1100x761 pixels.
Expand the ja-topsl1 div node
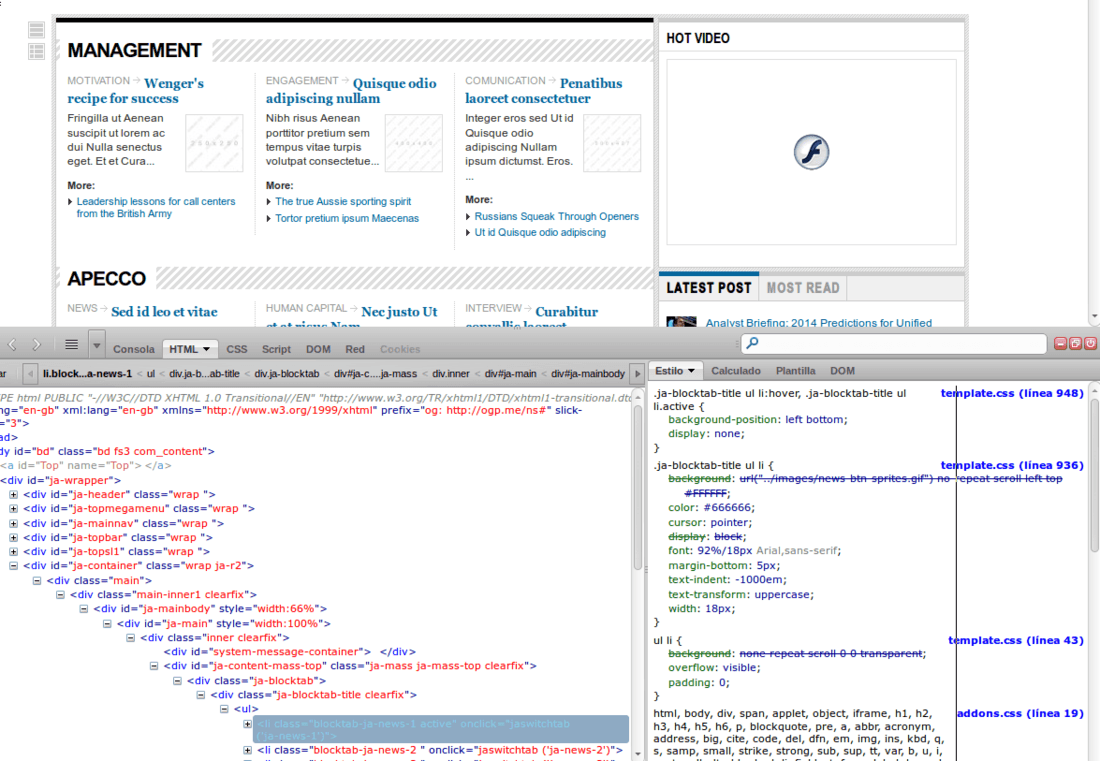click(x=13, y=551)
